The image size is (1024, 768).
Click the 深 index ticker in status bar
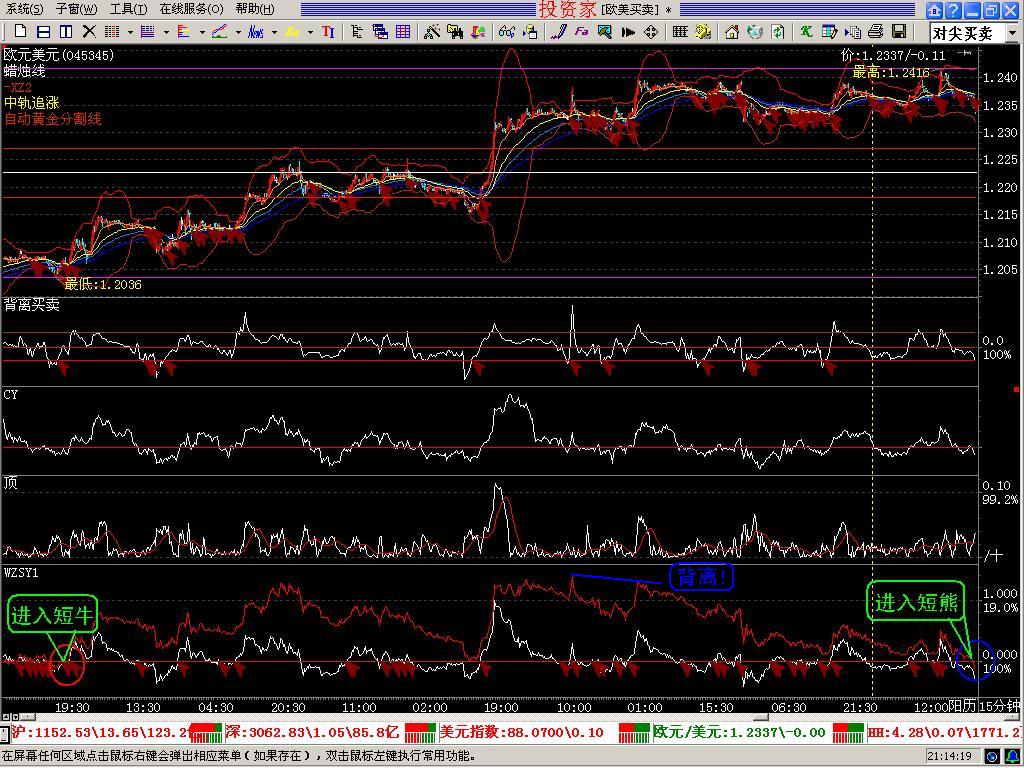point(312,732)
